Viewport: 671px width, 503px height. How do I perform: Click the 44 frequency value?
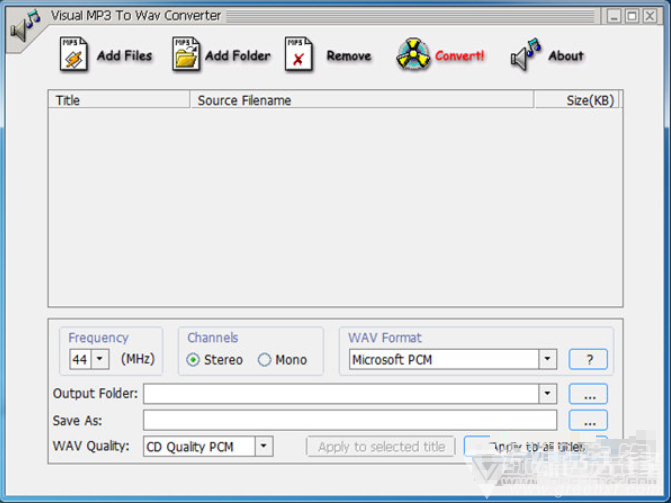(x=80, y=360)
